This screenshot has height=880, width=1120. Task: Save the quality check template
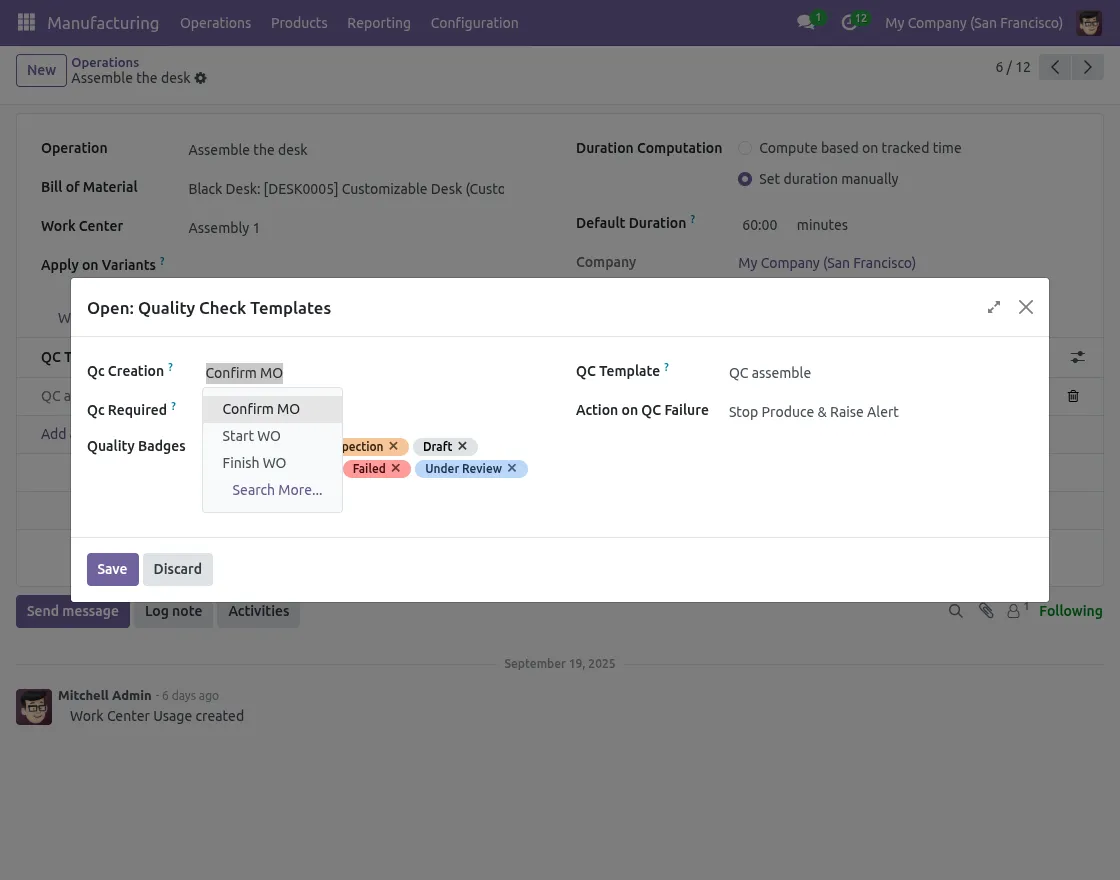pyautogui.click(x=112, y=569)
